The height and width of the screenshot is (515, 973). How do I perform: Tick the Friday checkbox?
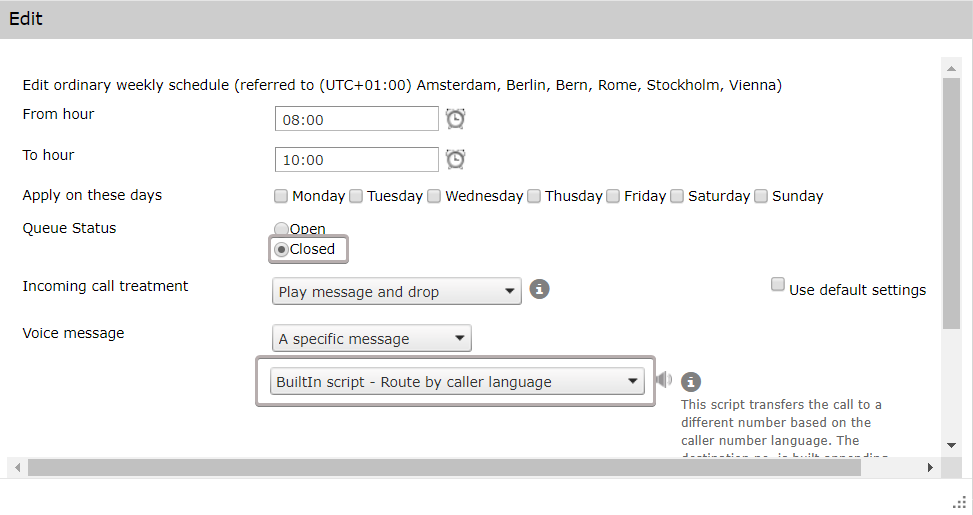(613, 196)
